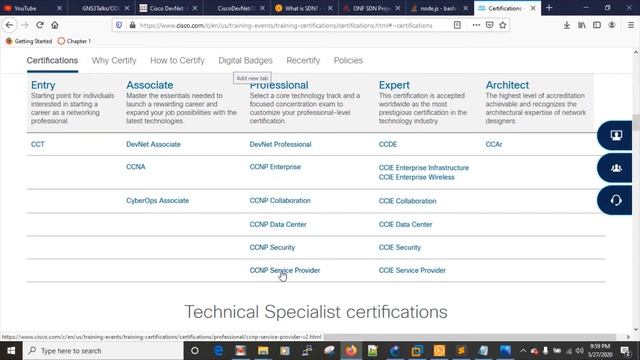640x360 pixels.
Task: Click the taskbar volume speaker icon
Action: [579, 351]
